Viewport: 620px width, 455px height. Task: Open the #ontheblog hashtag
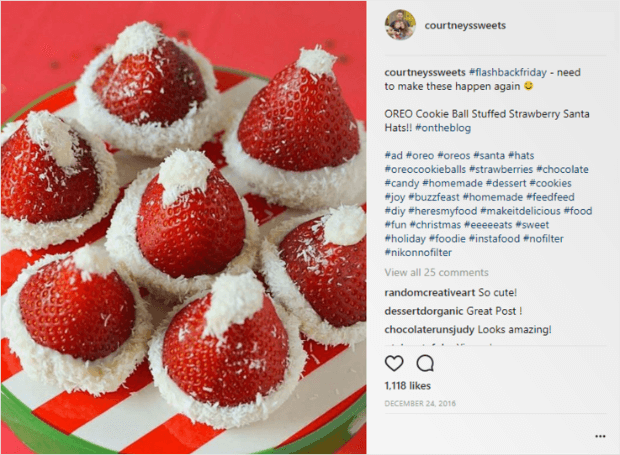pyautogui.click(x=443, y=128)
